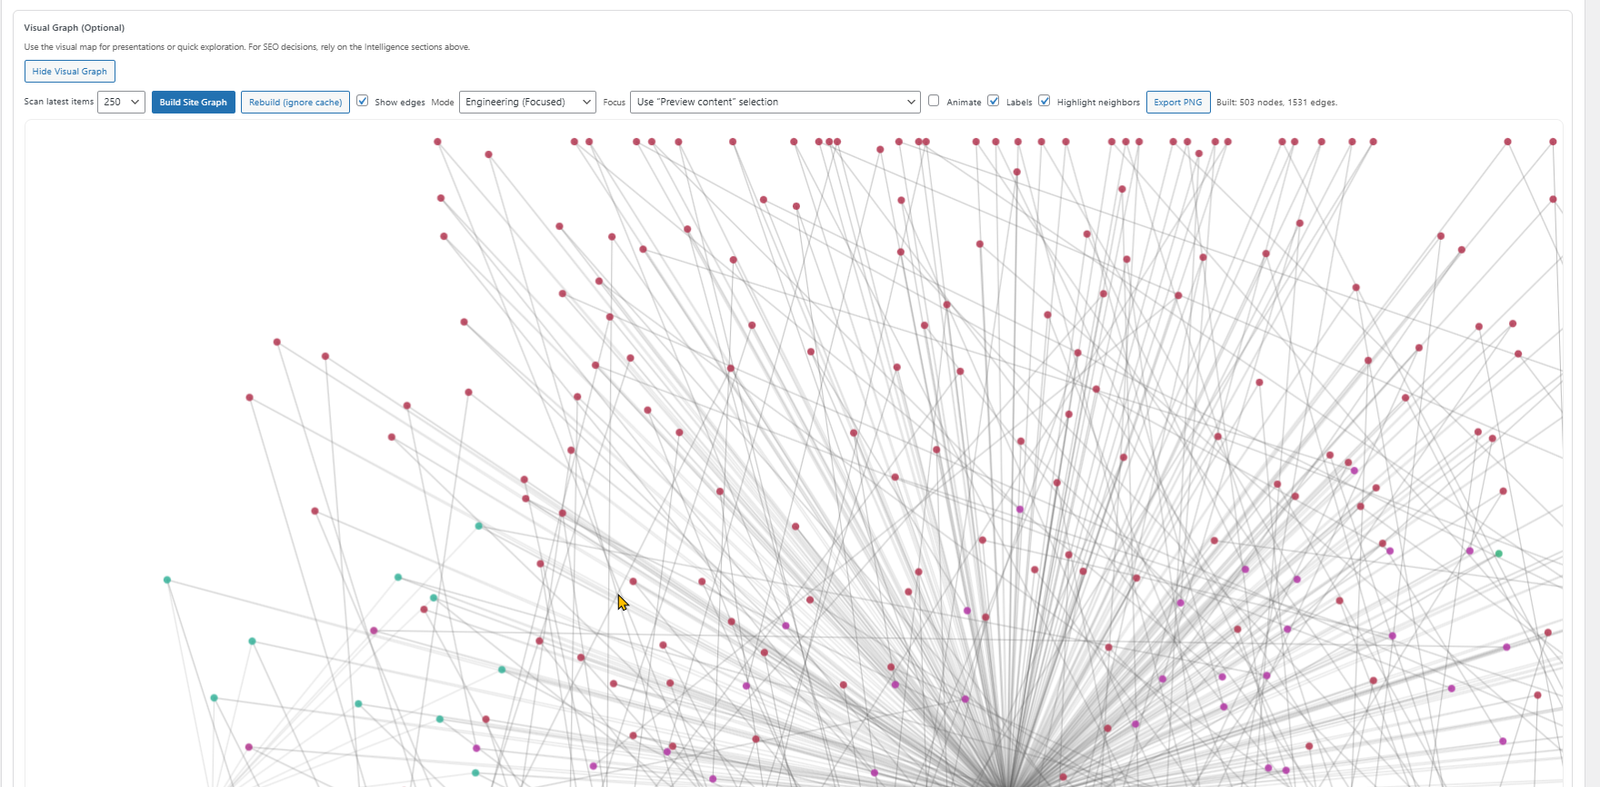Click the Built 503 nodes status text
The image size is (1600, 787).
click(x=1276, y=102)
